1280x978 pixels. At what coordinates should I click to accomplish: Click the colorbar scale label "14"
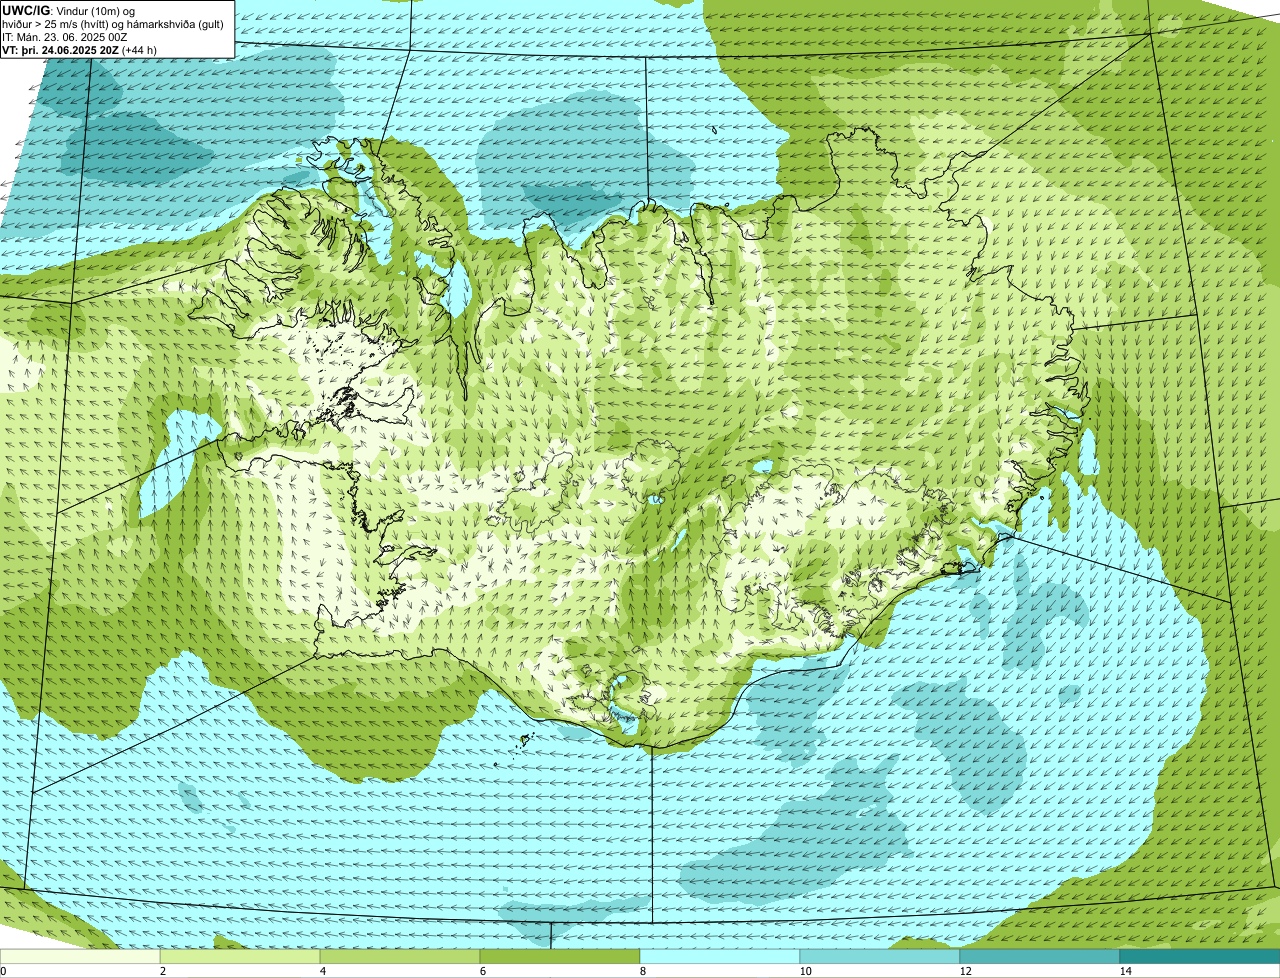[x=1125, y=971]
